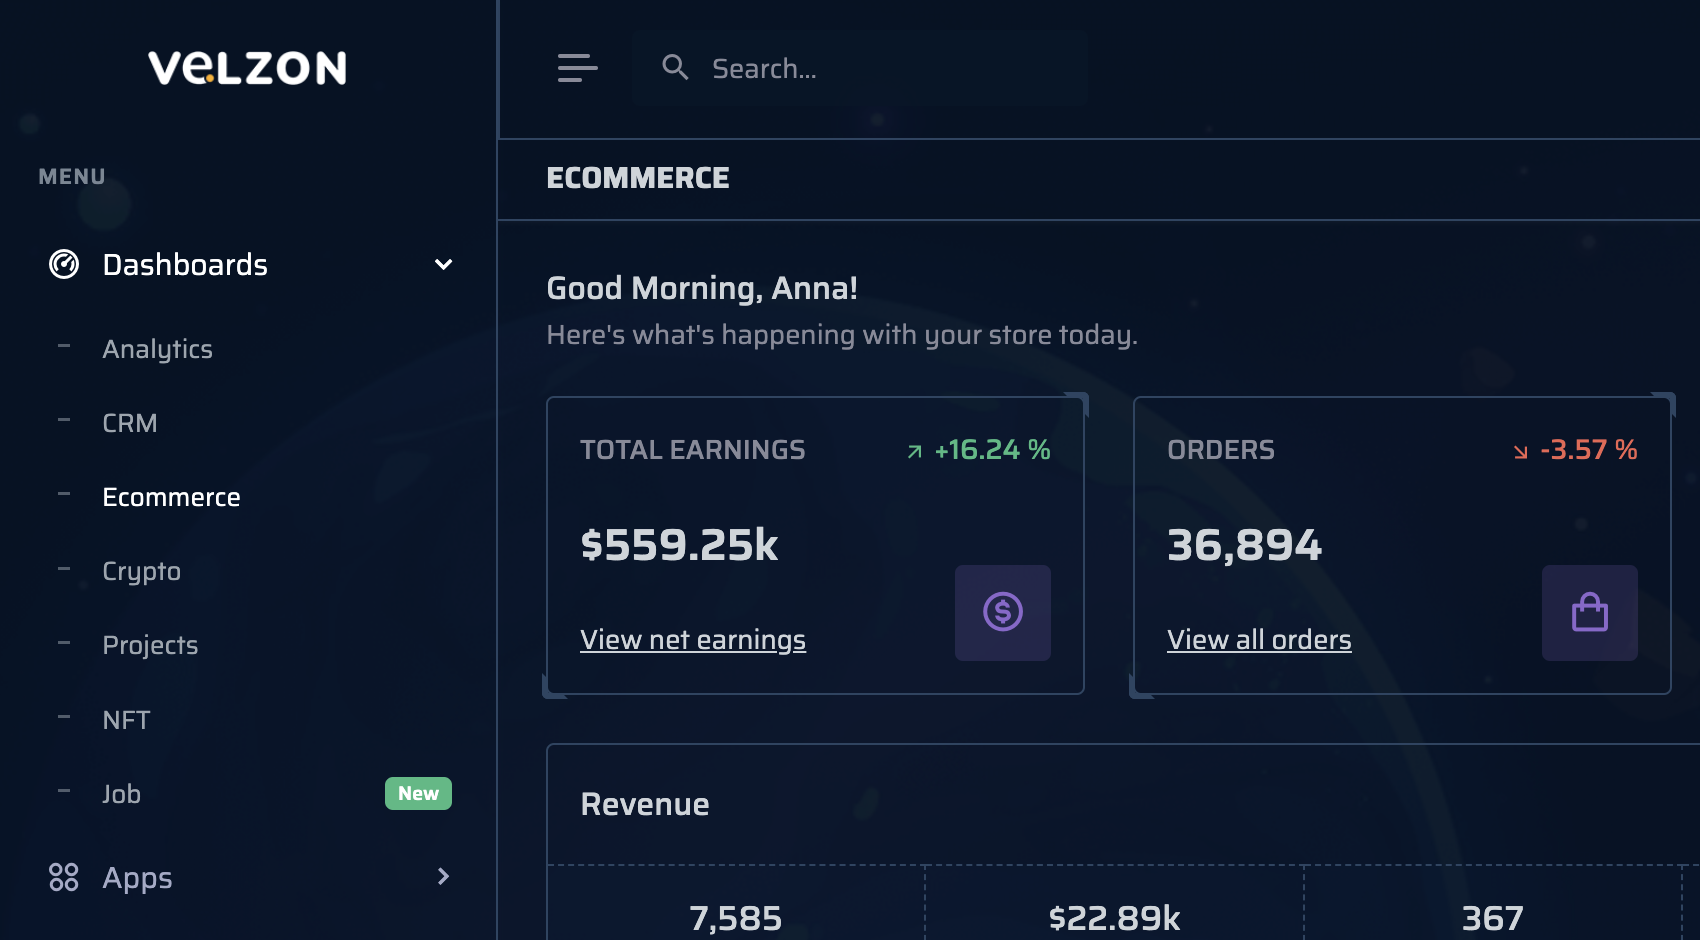Click the search magnifier icon
The height and width of the screenshot is (940, 1700).
point(675,67)
